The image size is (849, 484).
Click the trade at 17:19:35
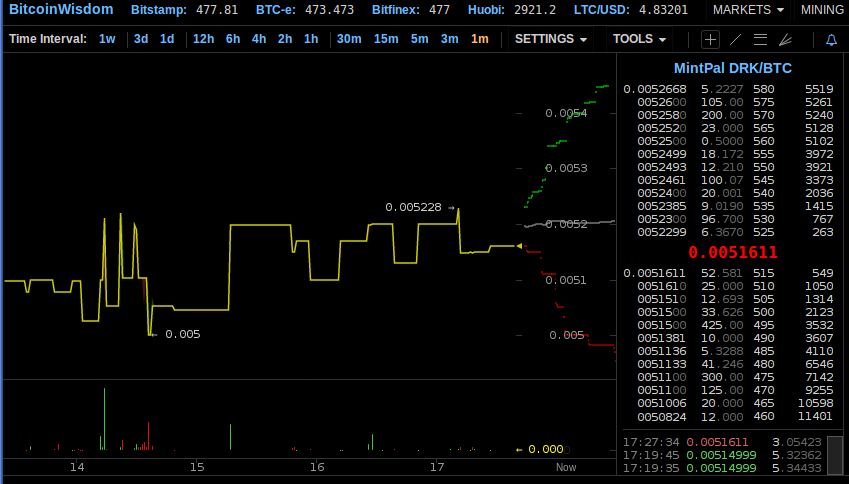(722, 468)
